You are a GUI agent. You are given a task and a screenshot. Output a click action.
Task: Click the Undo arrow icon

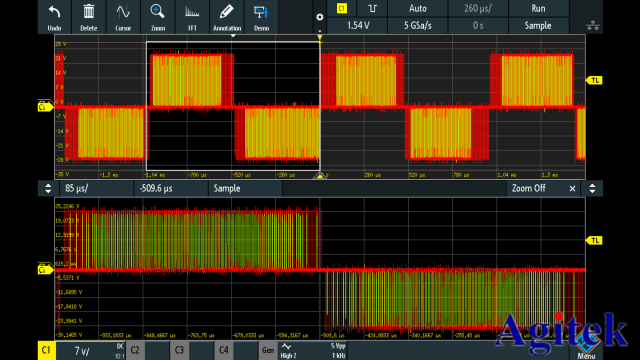[x=54, y=17]
